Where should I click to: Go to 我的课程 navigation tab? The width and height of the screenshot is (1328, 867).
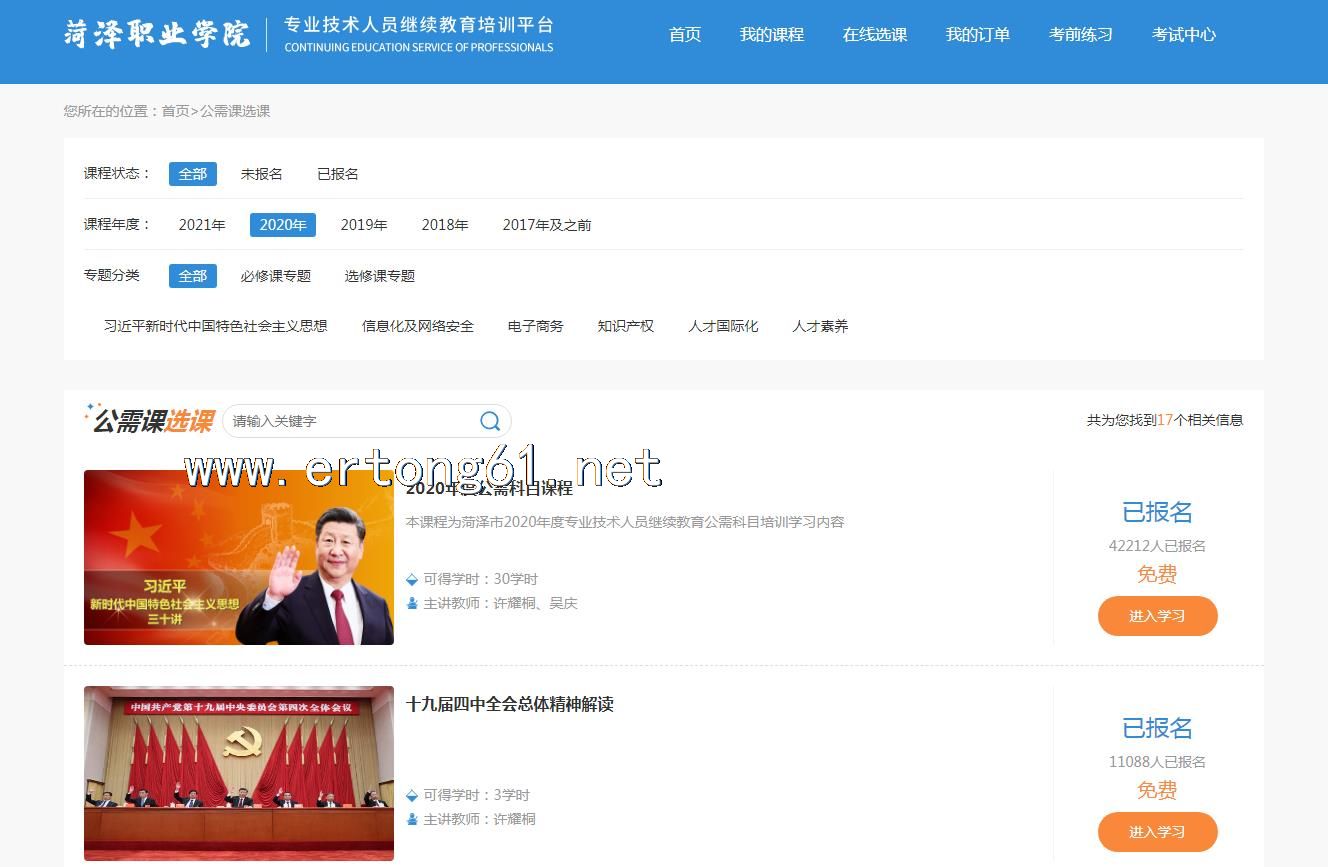point(771,35)
